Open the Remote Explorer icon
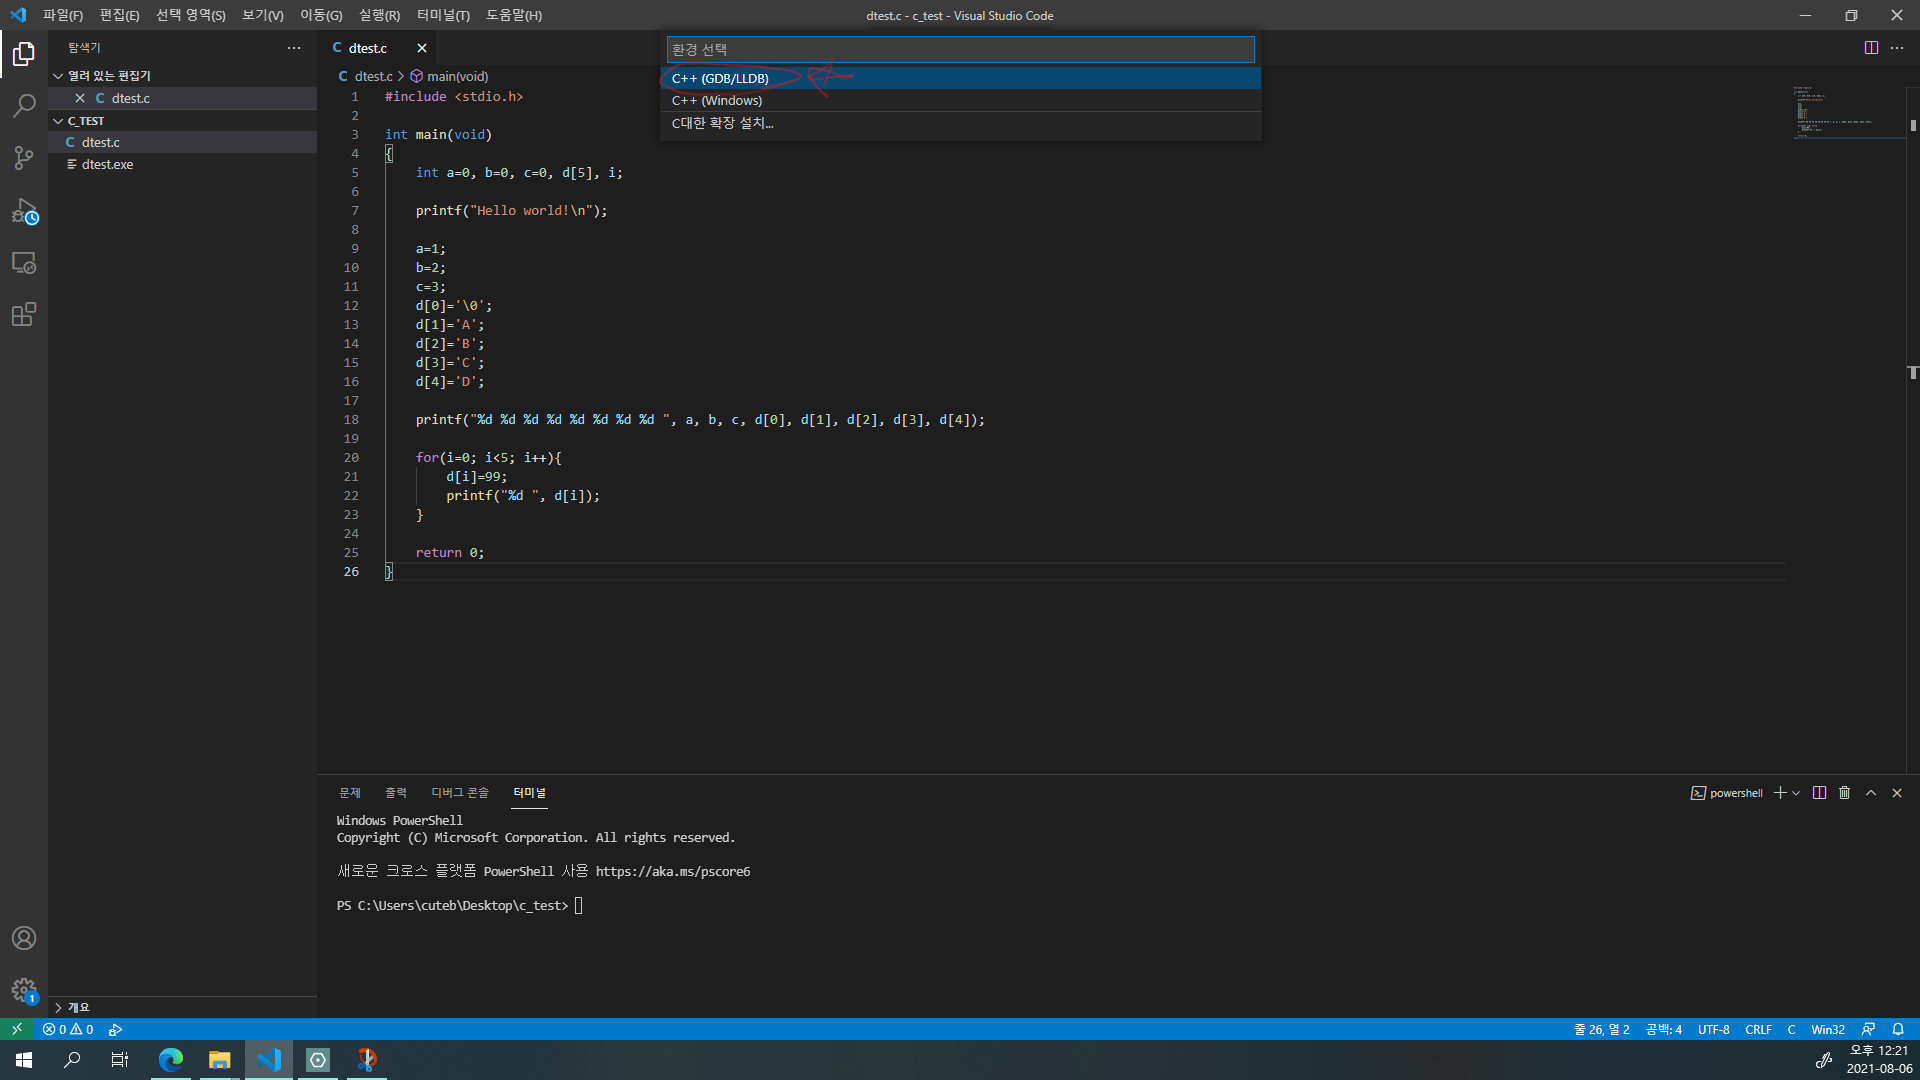This screenshot has width=1920, height=1080. [24, 263]
